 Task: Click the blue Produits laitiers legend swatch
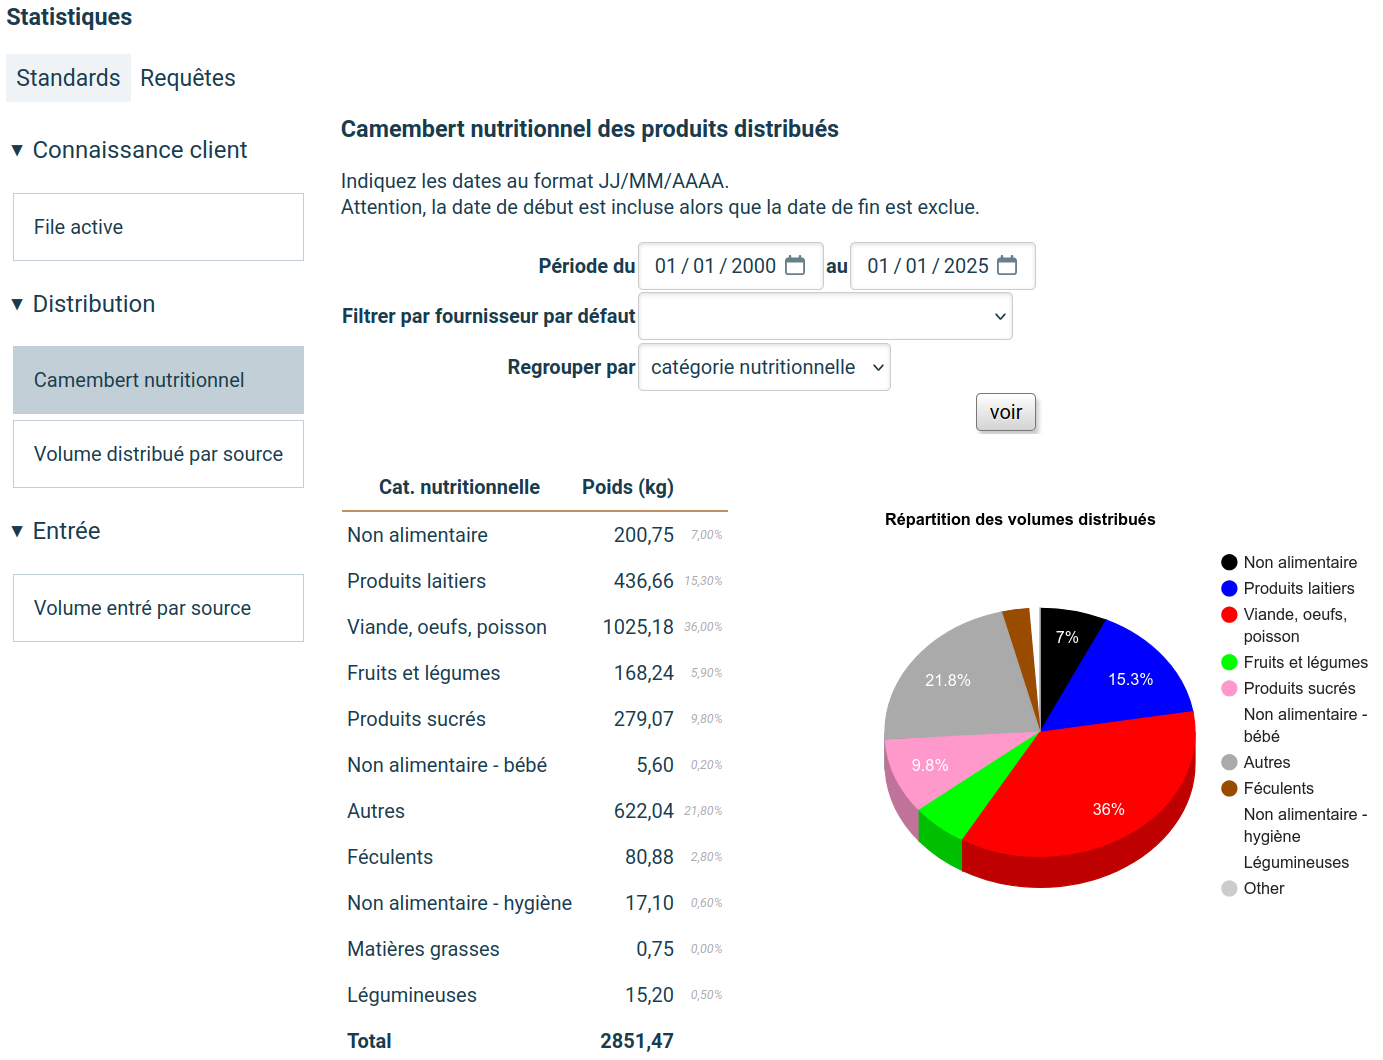click(1229, 588)
